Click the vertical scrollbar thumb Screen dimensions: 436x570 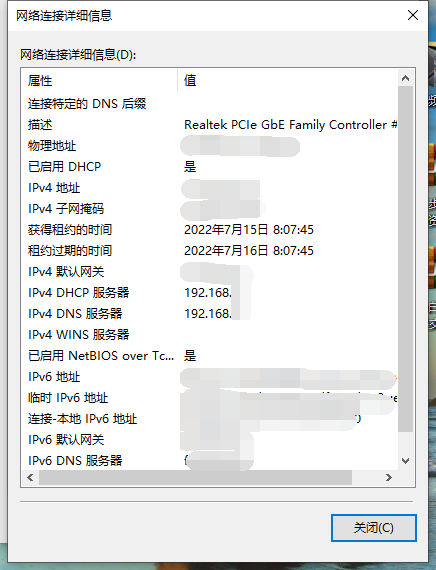(405, 259)
